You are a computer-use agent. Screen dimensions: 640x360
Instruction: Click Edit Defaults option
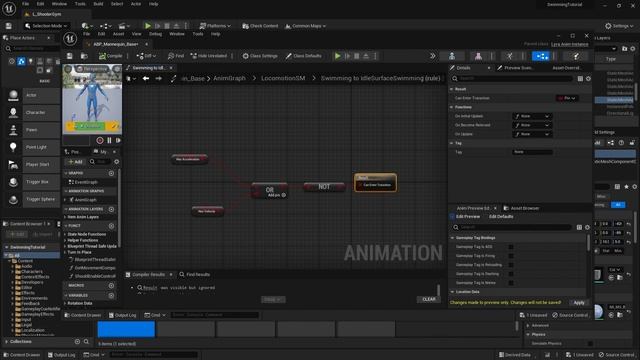point(501,217)
